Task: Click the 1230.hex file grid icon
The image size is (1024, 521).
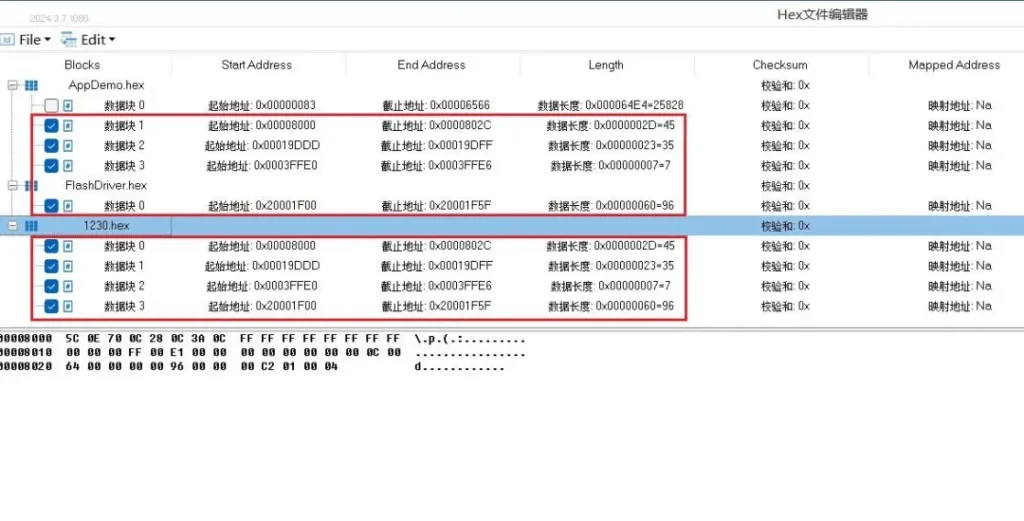Action: tap(30, 226)
